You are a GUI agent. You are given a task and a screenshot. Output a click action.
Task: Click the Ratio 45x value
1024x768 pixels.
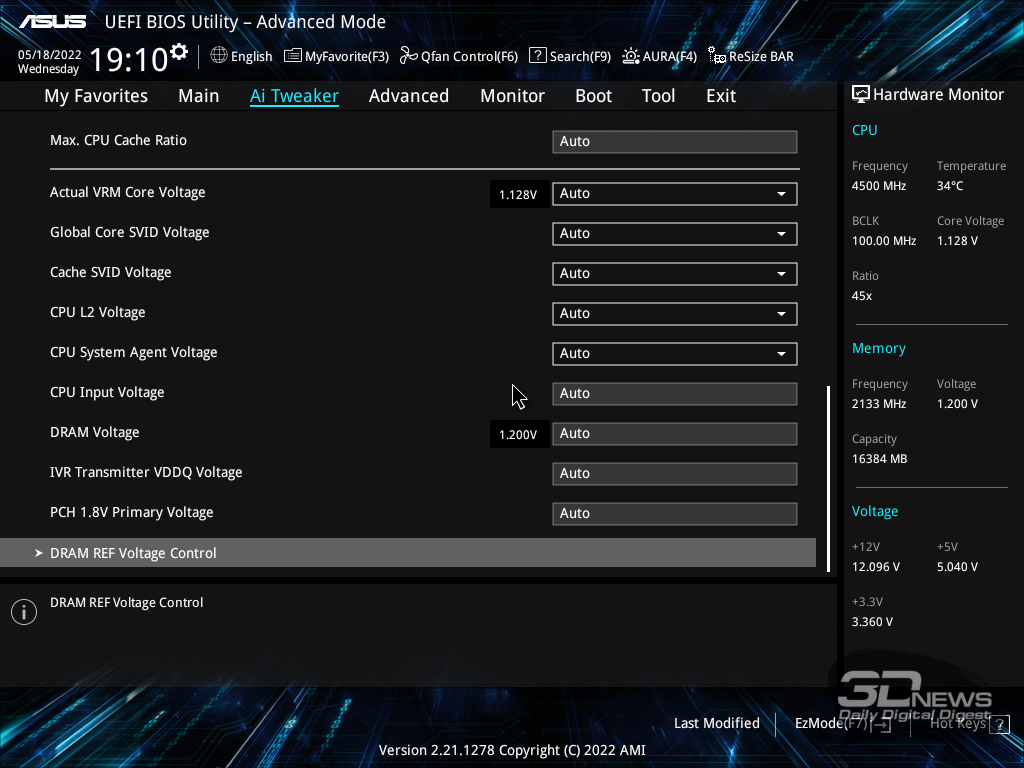861,295
